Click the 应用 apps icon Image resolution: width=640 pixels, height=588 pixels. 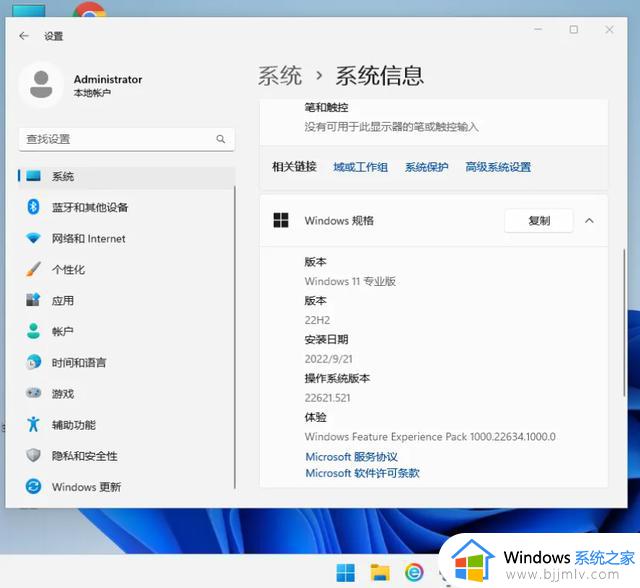coord(33,300)
